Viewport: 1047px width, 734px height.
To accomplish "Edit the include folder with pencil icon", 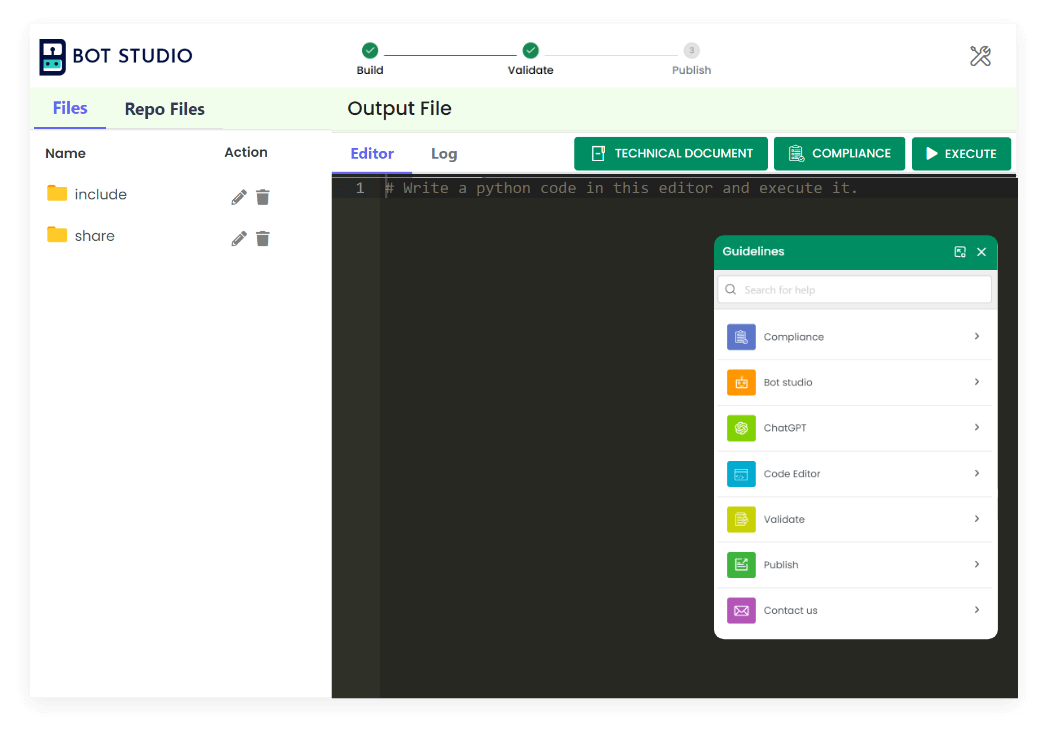I will tap(239, 197).
